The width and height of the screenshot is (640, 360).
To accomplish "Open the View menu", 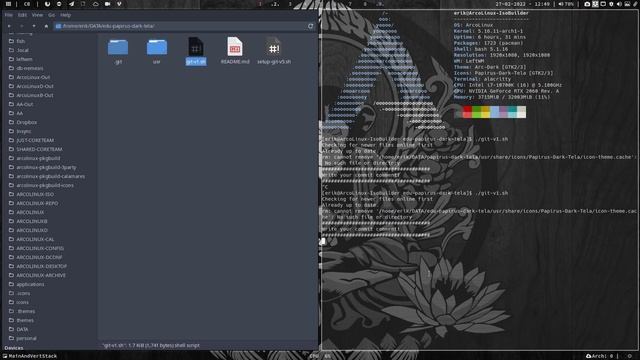I will coord(37,15).
